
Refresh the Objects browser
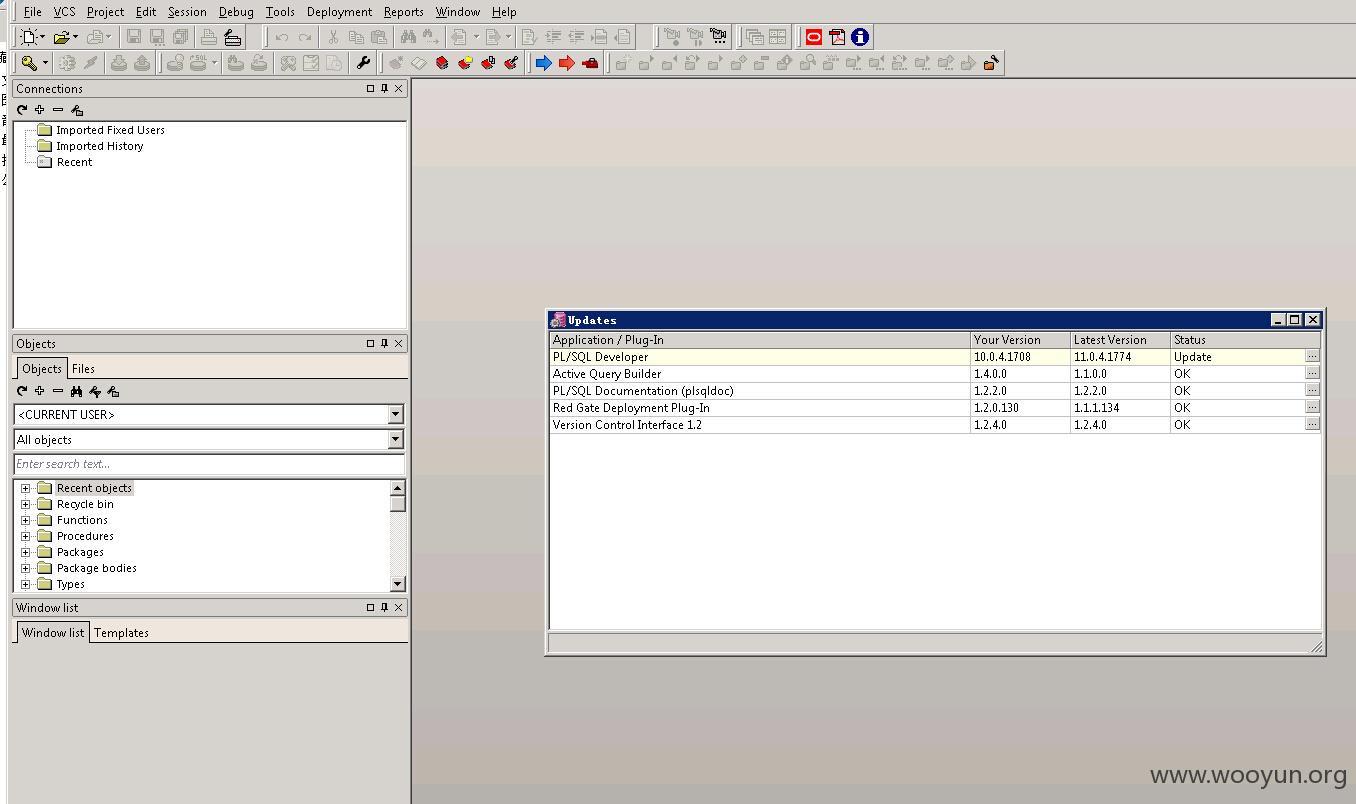[x=22, y=391]
